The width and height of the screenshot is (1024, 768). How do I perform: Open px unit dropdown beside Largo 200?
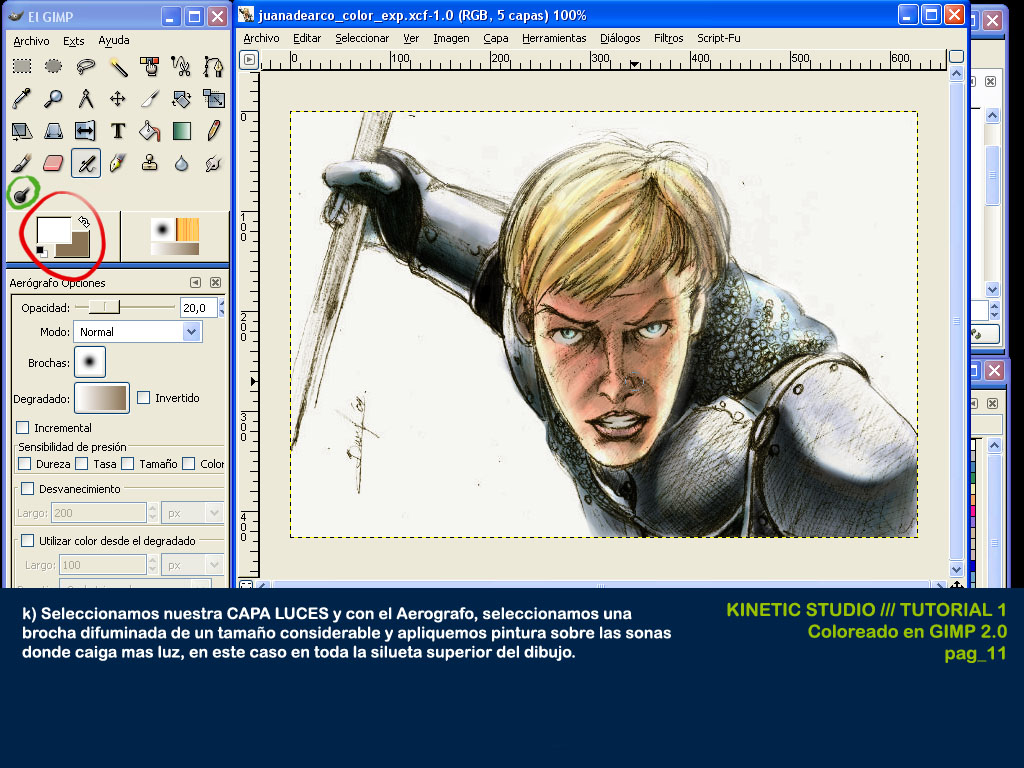[193, 513]
